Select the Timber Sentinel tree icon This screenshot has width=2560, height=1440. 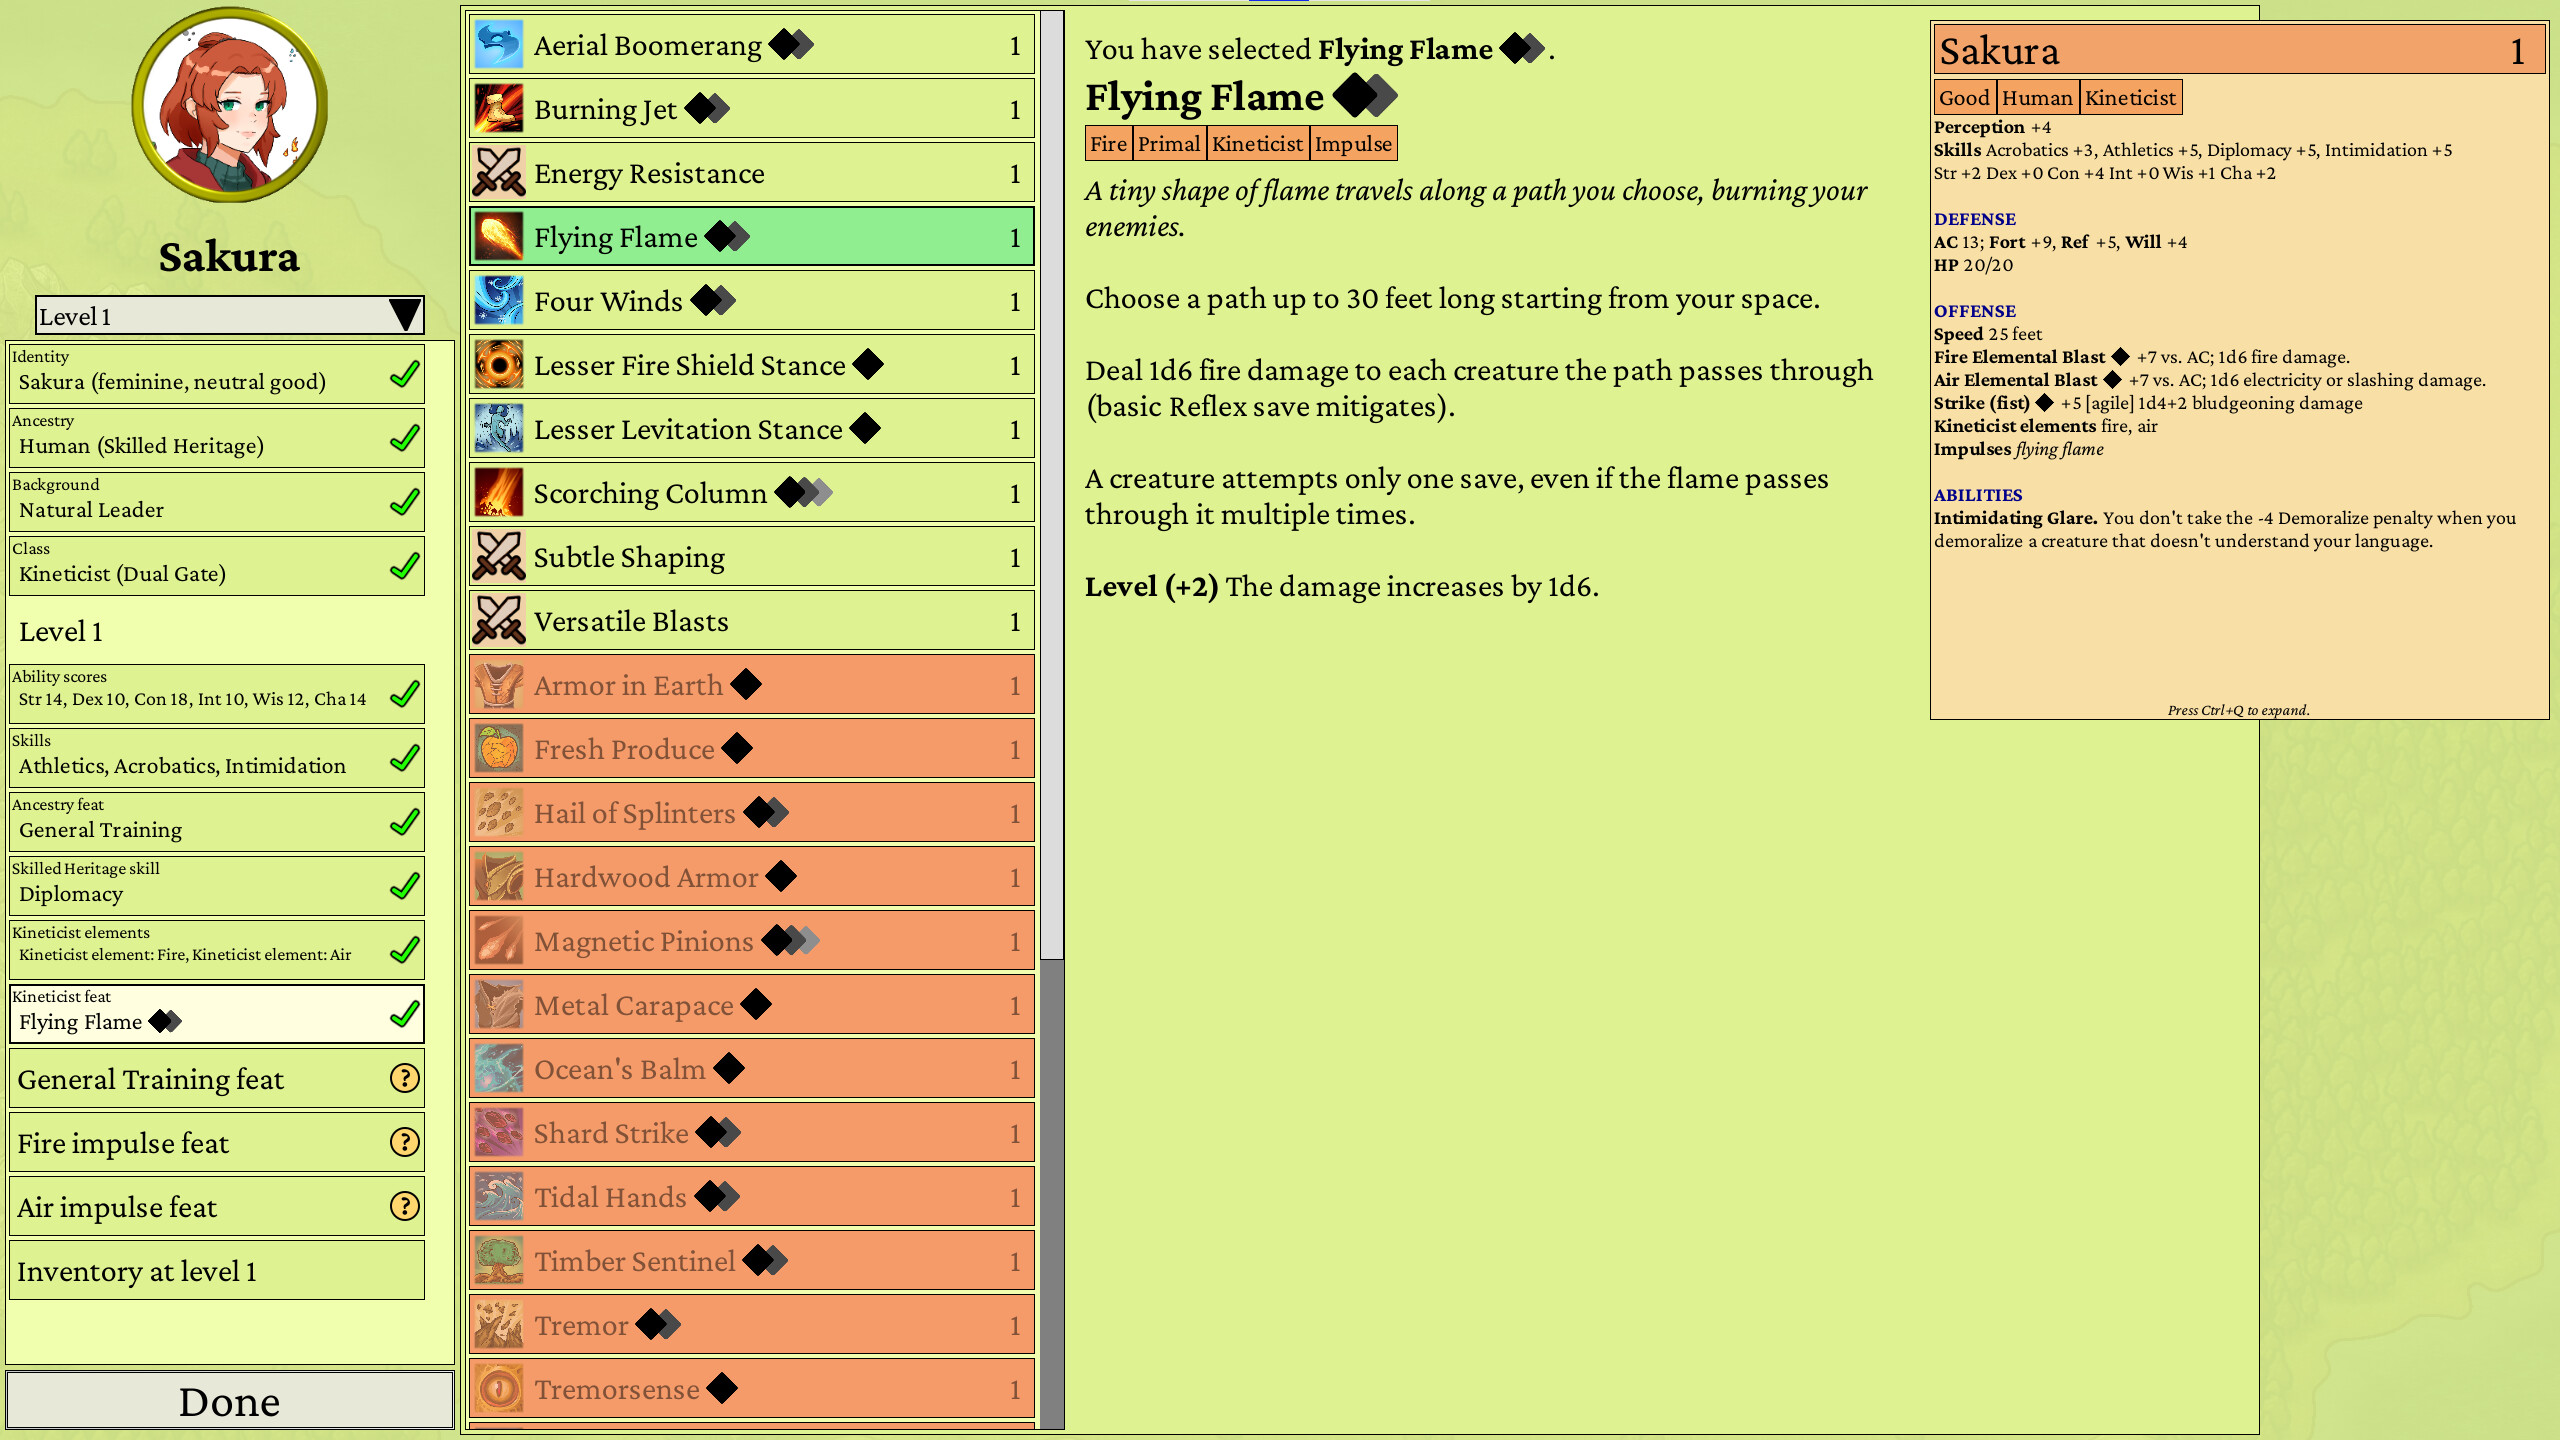pos(499,1260)
